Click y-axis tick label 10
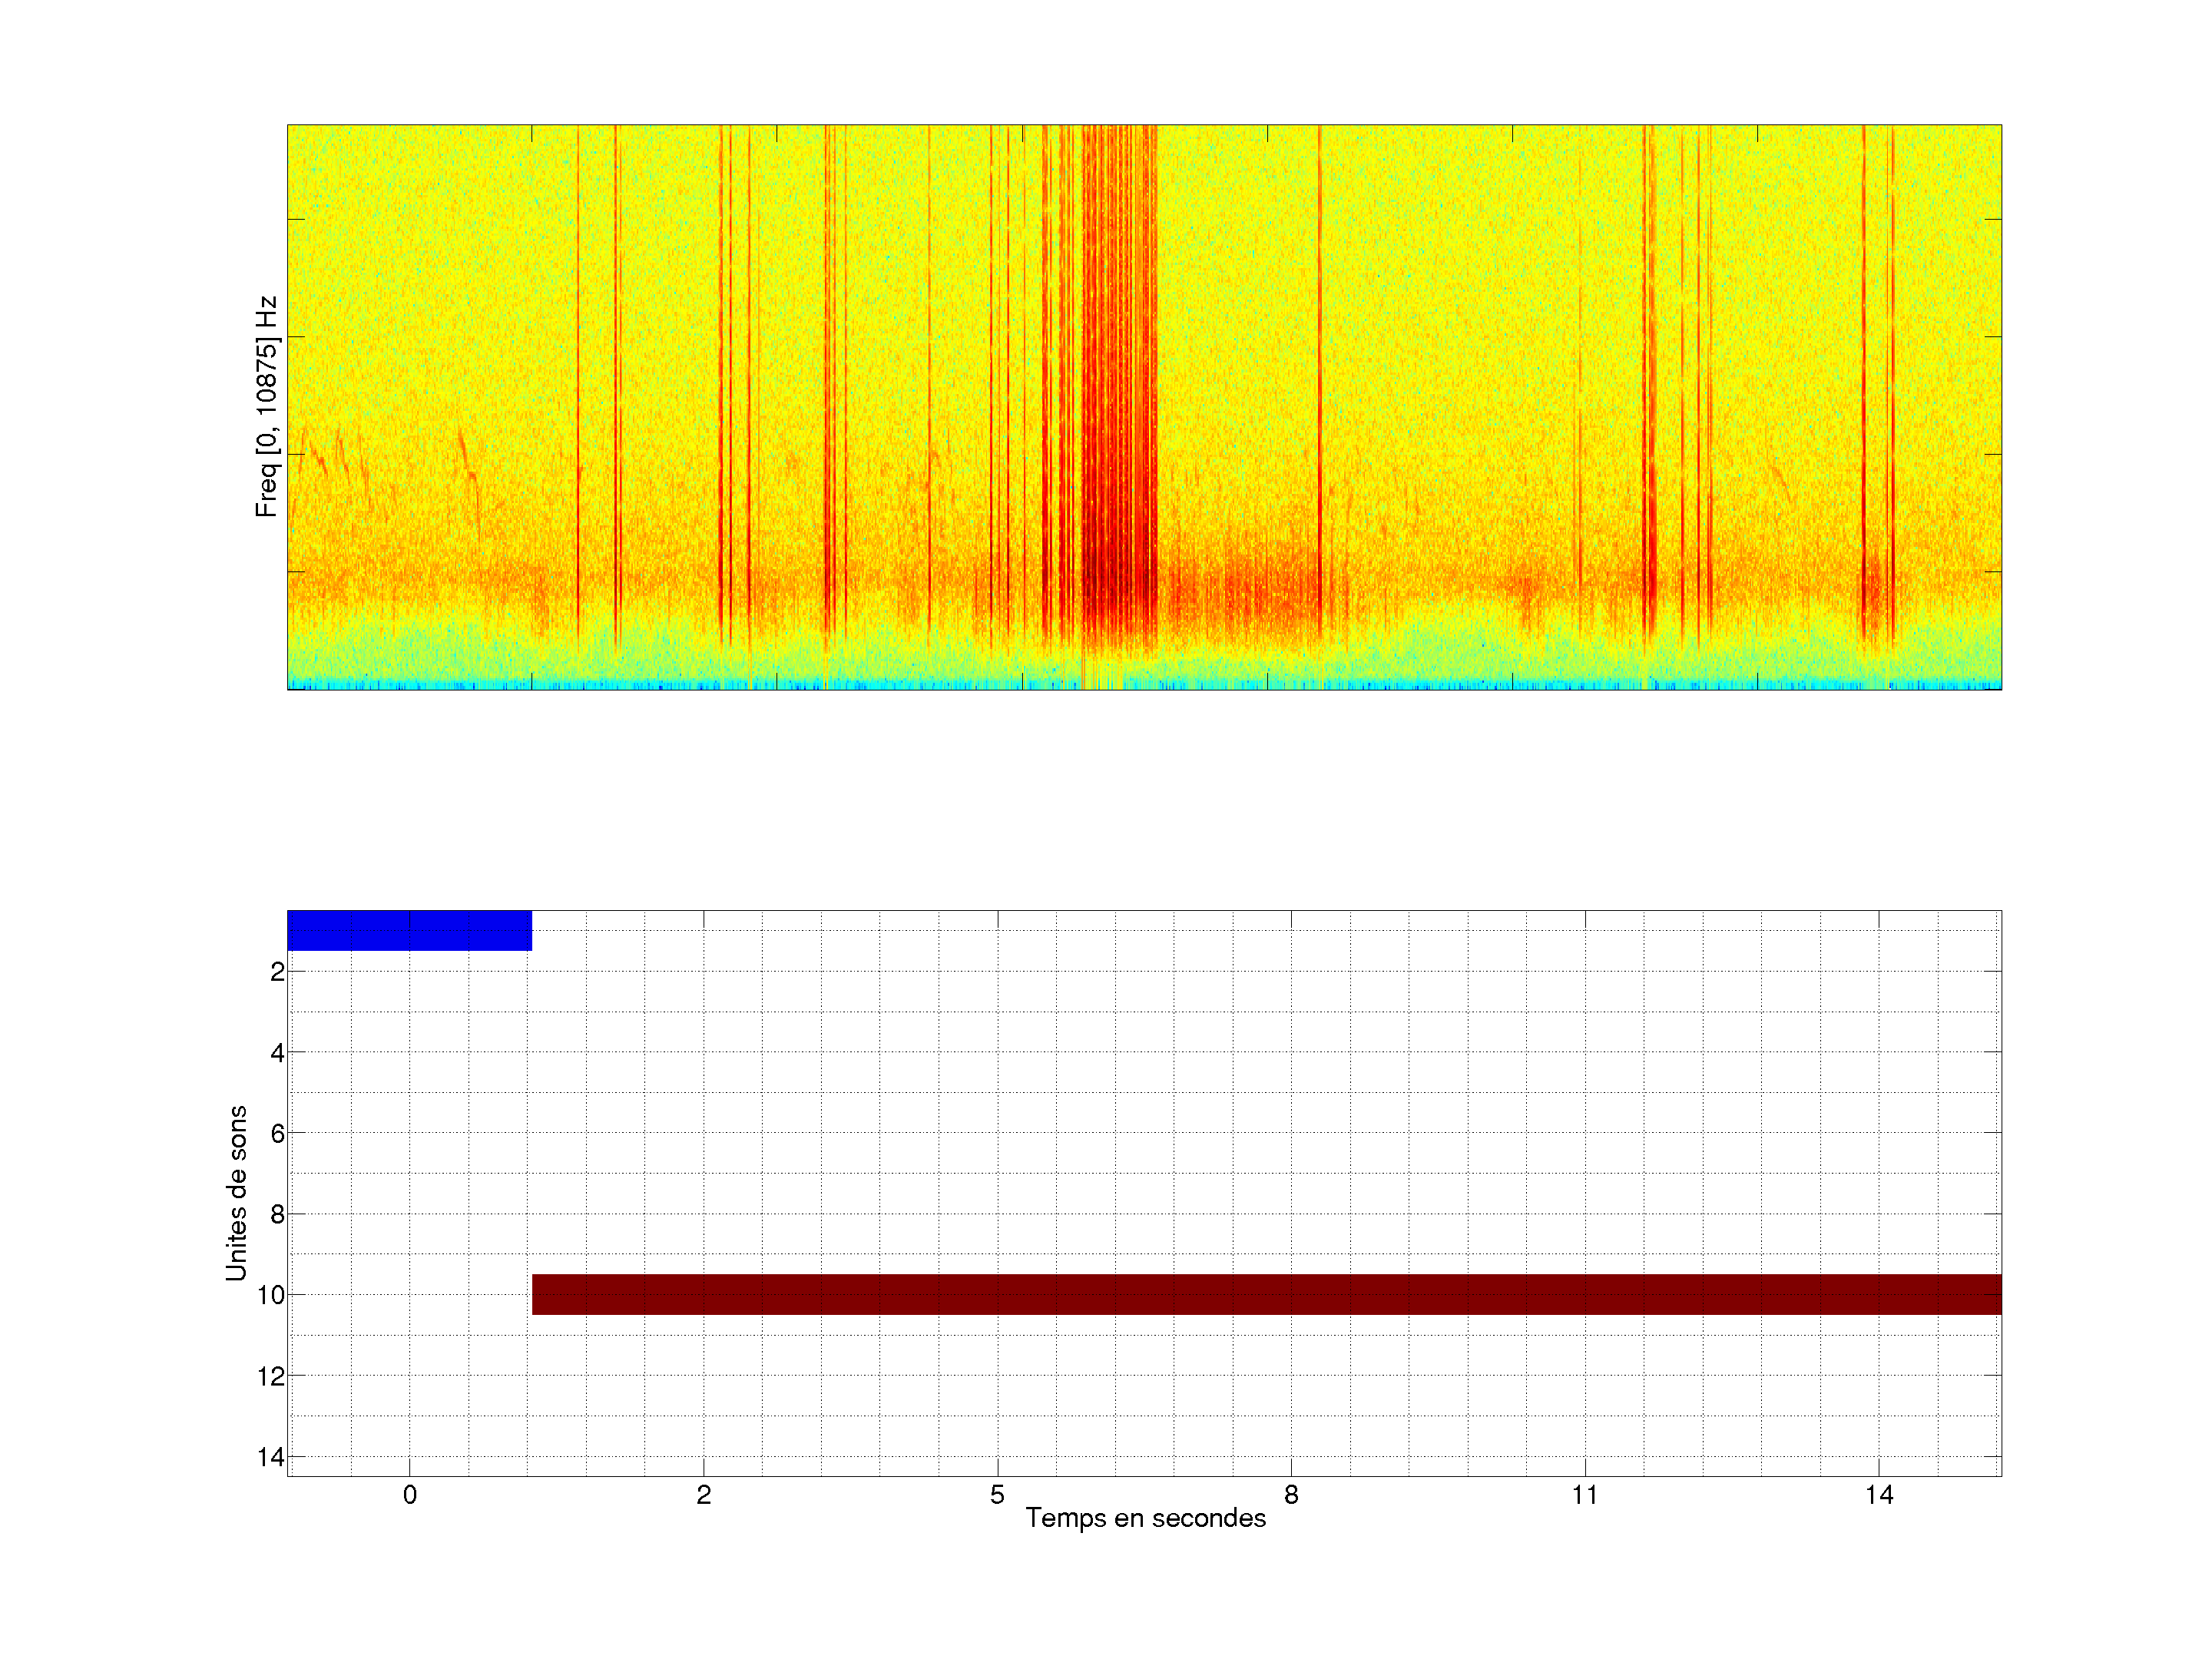The image size is (2212, 1659). click(271, 1295)
